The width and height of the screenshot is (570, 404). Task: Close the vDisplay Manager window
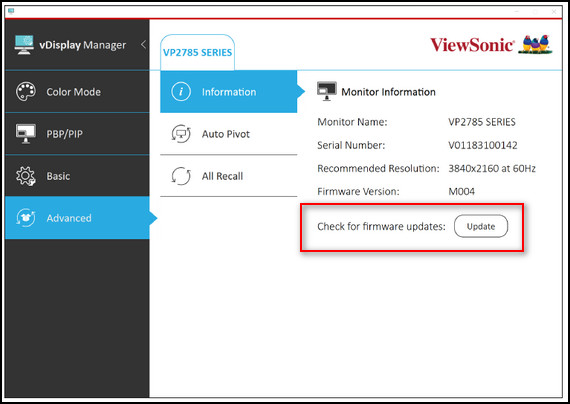point(554,12)
